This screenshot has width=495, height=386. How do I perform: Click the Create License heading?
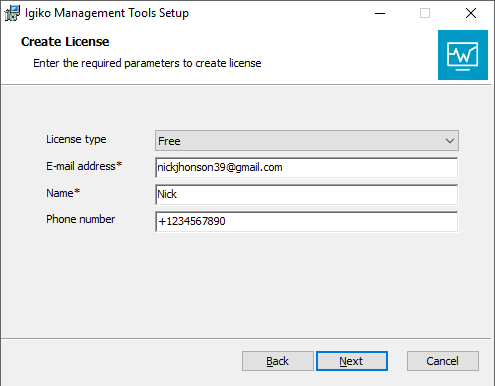click(65, 42)
